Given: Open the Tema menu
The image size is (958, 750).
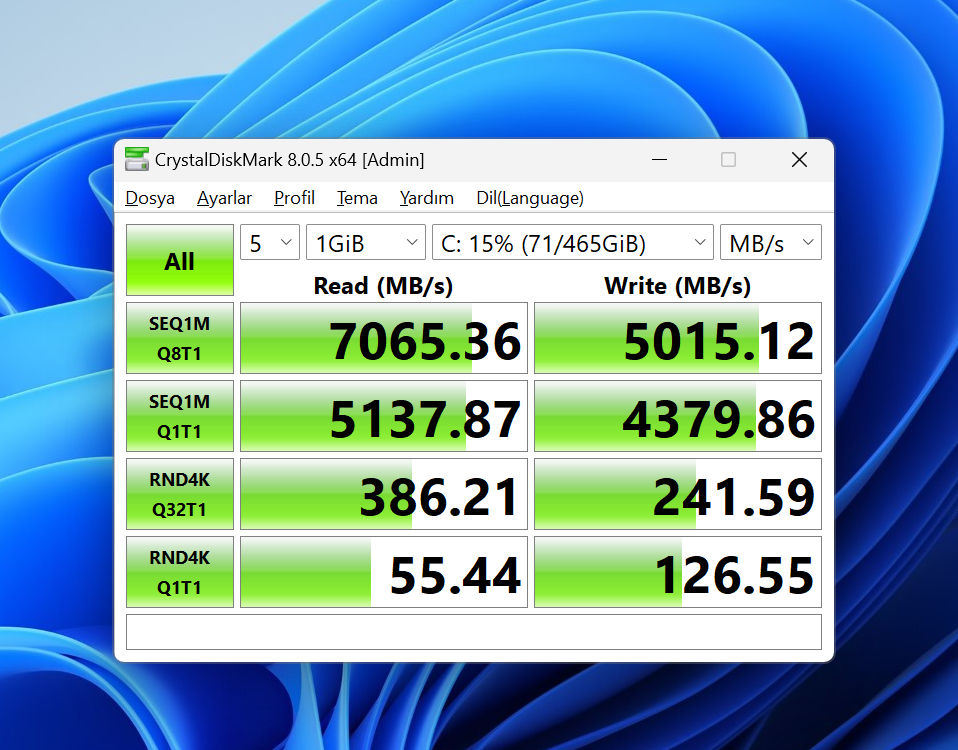Looking at the screenshot, I should click(x=357, y=198).
